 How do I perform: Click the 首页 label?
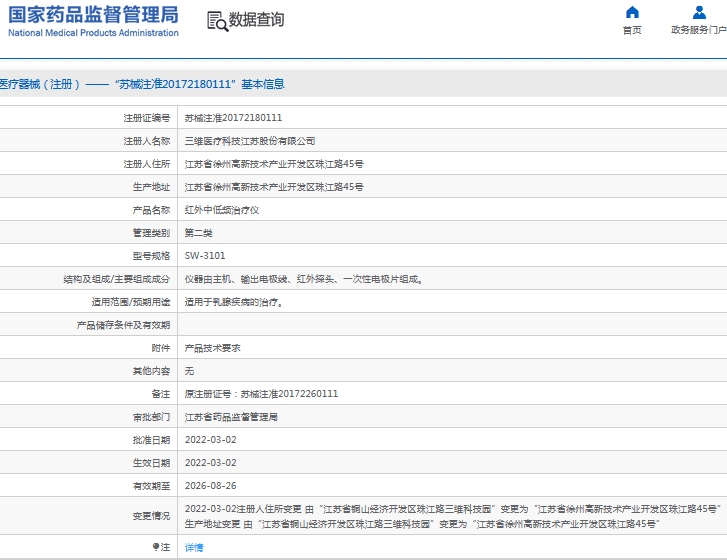click(x=632, y=30)
